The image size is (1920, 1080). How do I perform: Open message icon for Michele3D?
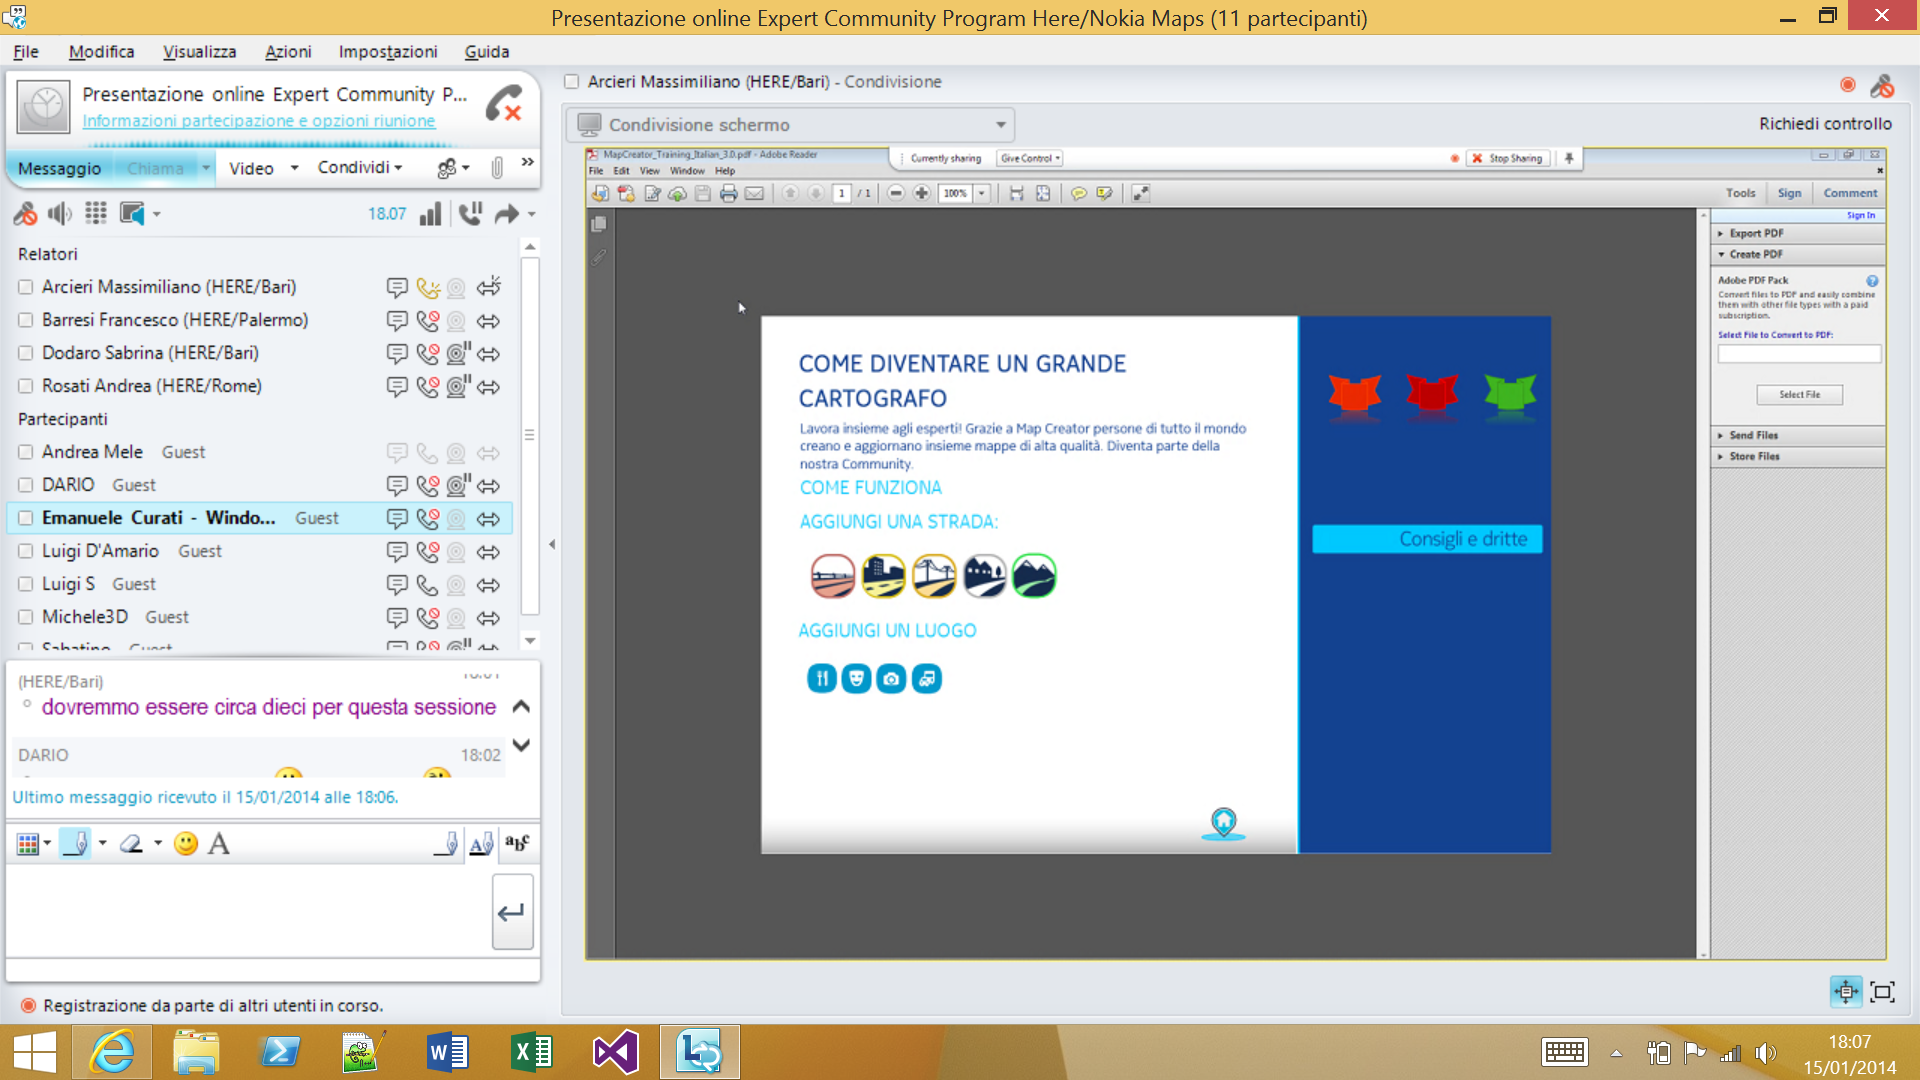tap(397, 618)
